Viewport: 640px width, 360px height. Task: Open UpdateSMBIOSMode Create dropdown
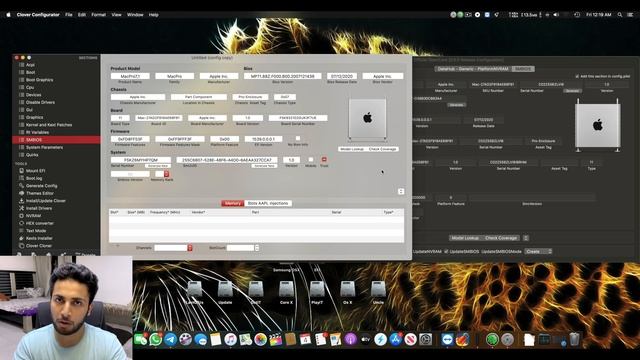click(x=538, y=251)
